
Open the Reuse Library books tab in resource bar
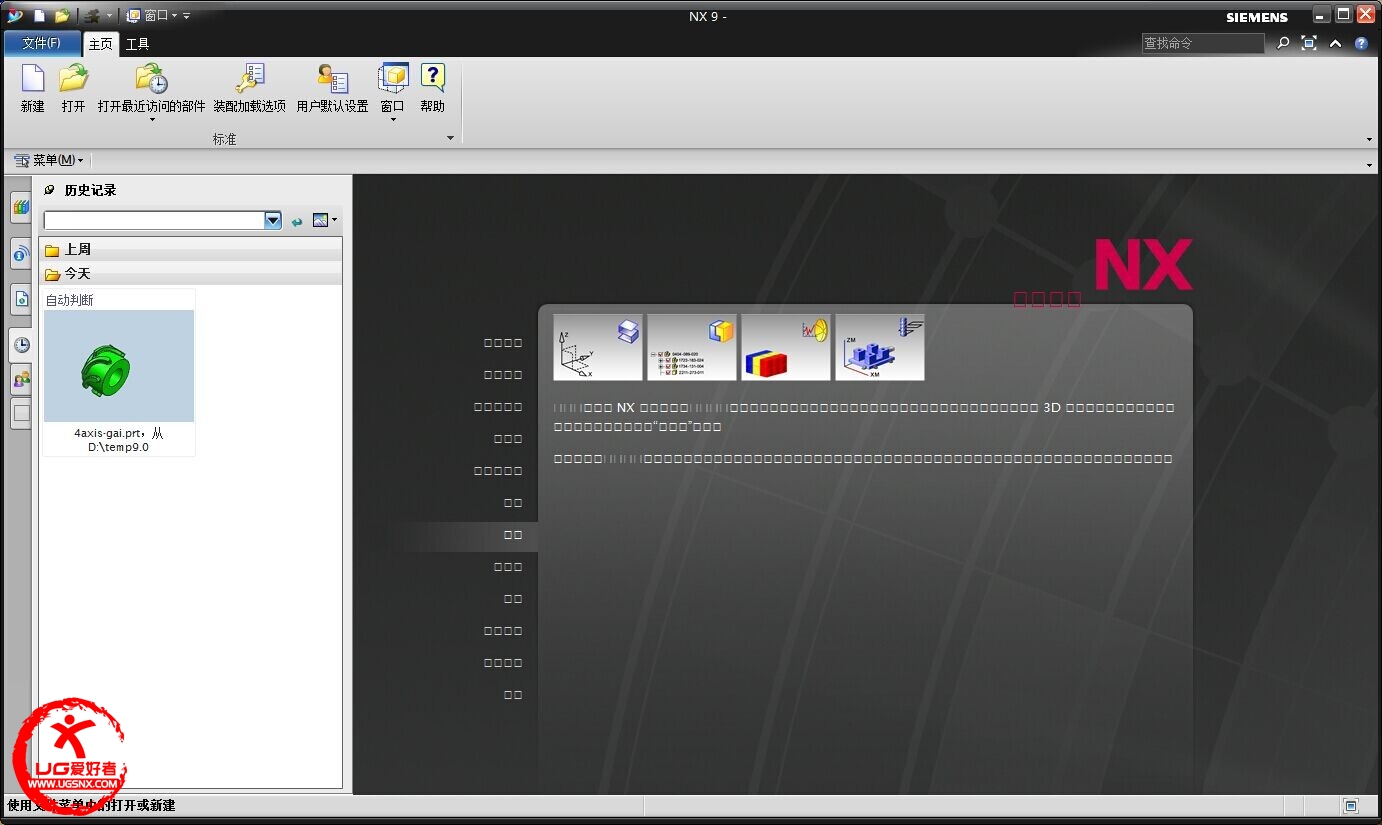point(21,207)
